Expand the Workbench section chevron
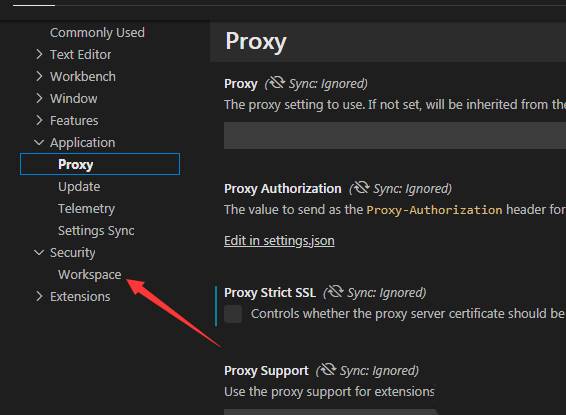This screenshot has width=566, height=415. [39, 77]
